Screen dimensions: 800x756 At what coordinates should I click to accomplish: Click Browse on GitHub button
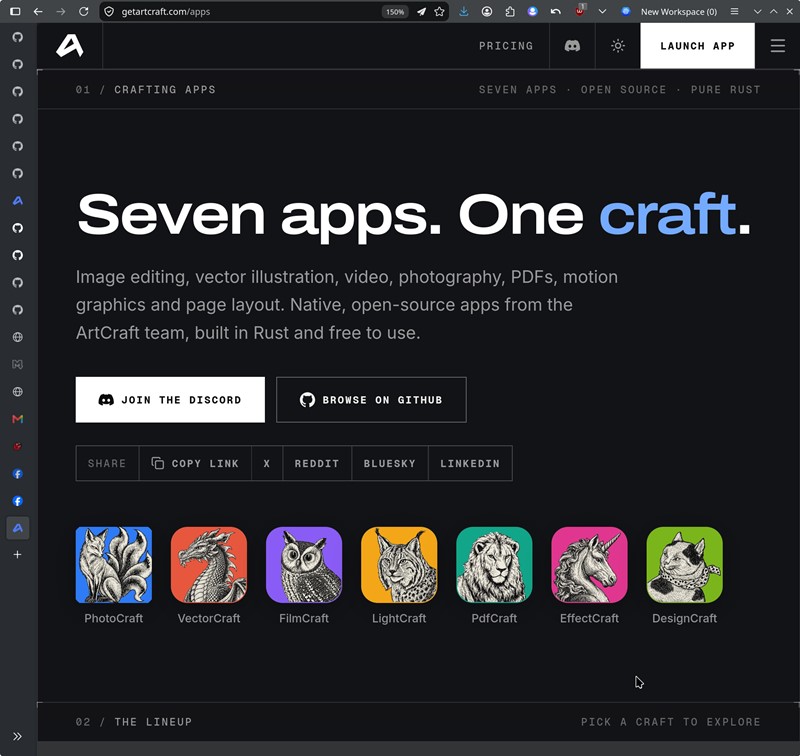[x=371, y=399]
